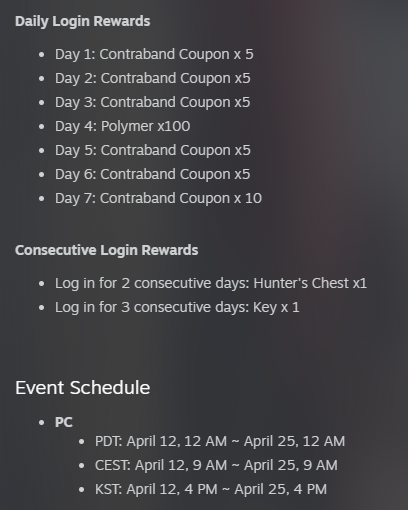Click the Hunter's Chest x1 reward line

[211, 283]
